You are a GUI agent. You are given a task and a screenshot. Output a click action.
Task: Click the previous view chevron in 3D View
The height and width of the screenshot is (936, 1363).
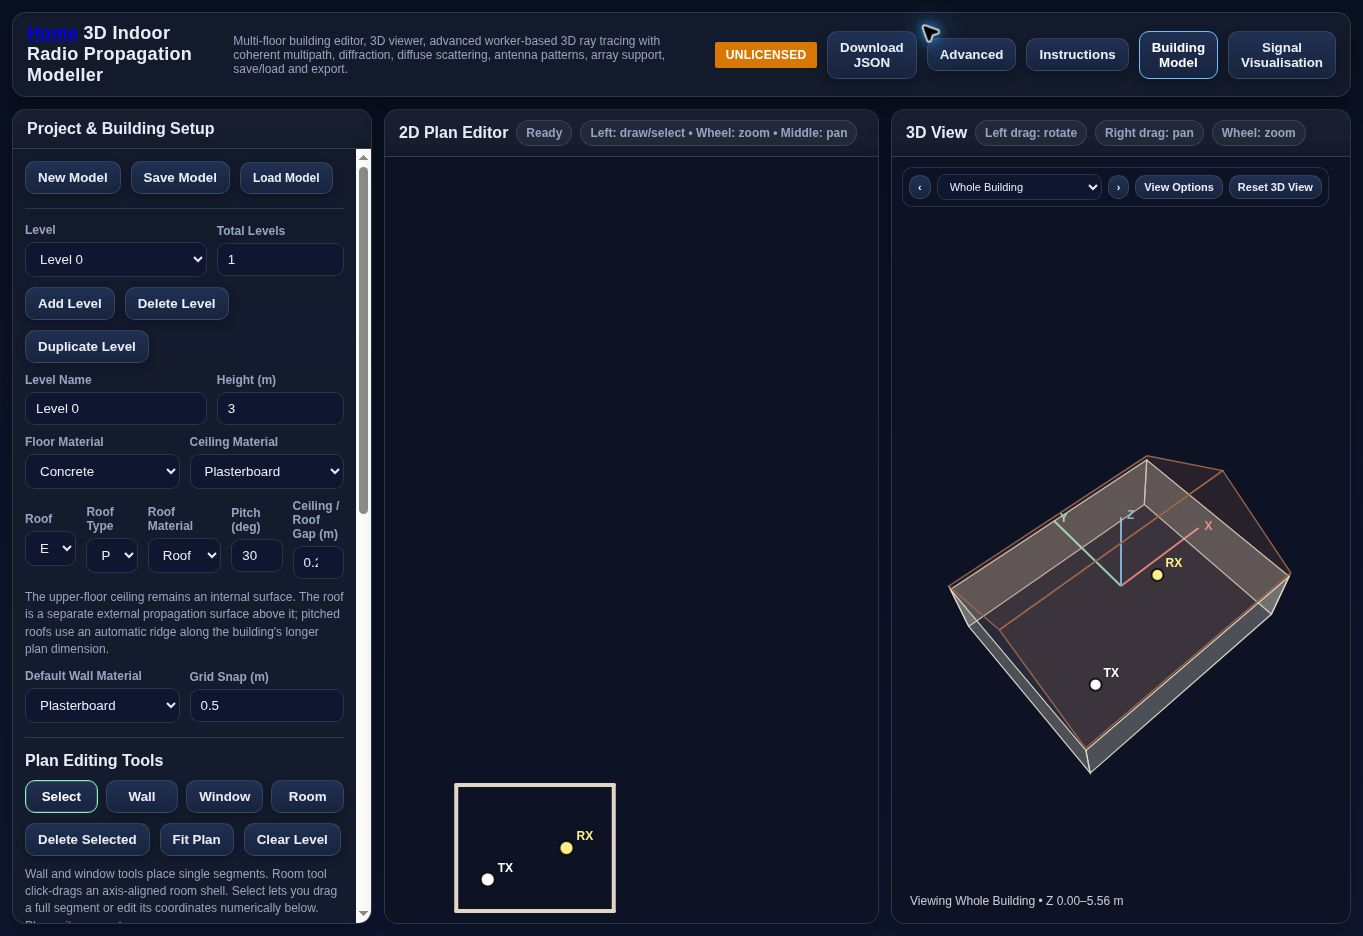click(x=920, y=187)
